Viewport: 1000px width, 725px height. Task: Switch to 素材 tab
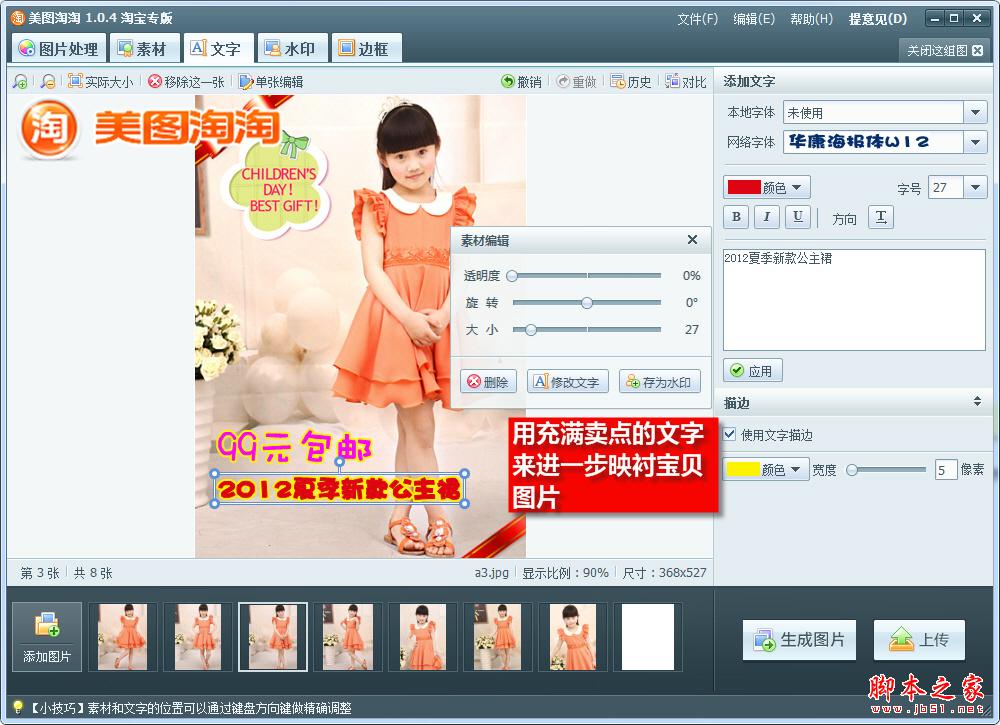(x=145, y=48)
